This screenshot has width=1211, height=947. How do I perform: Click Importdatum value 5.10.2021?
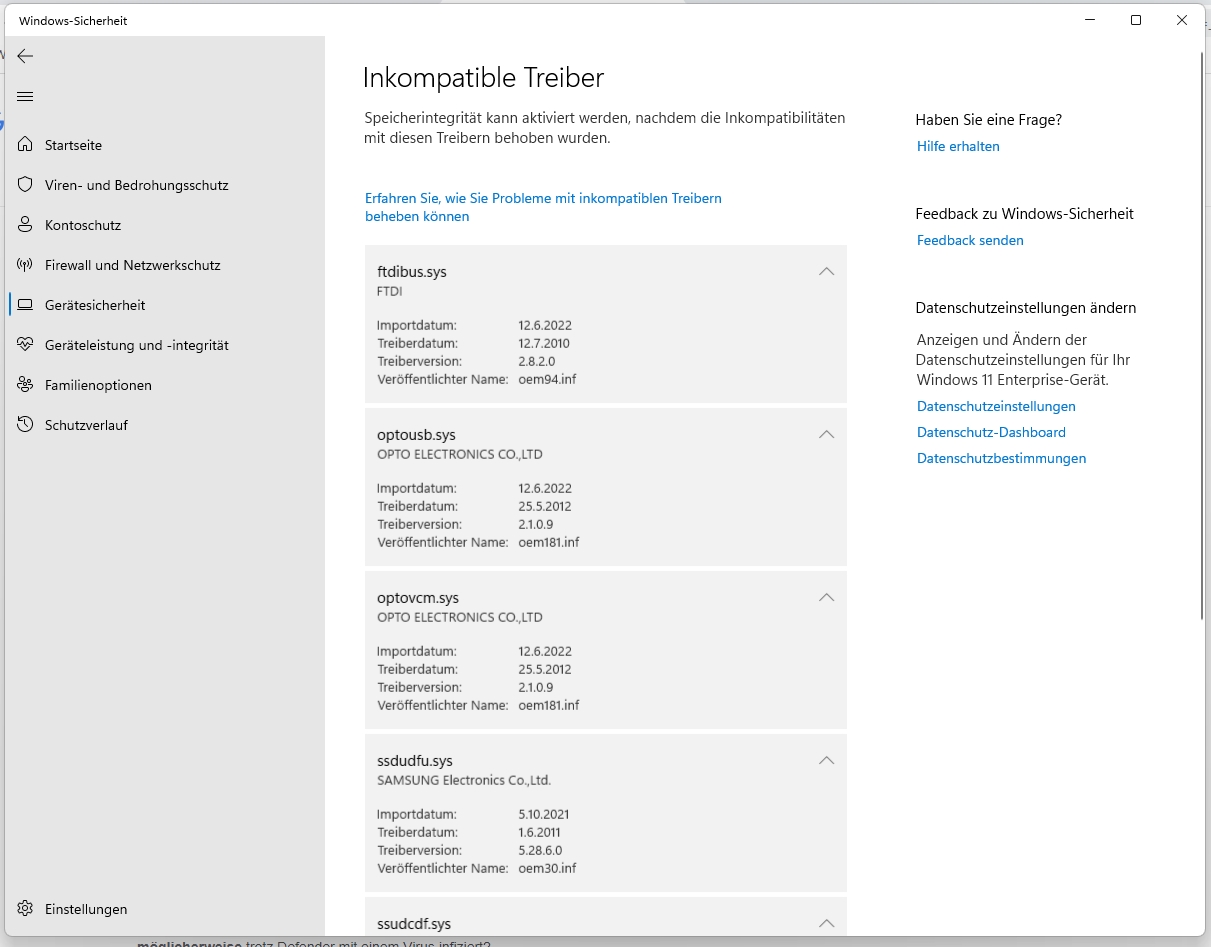tap(544, 814)
